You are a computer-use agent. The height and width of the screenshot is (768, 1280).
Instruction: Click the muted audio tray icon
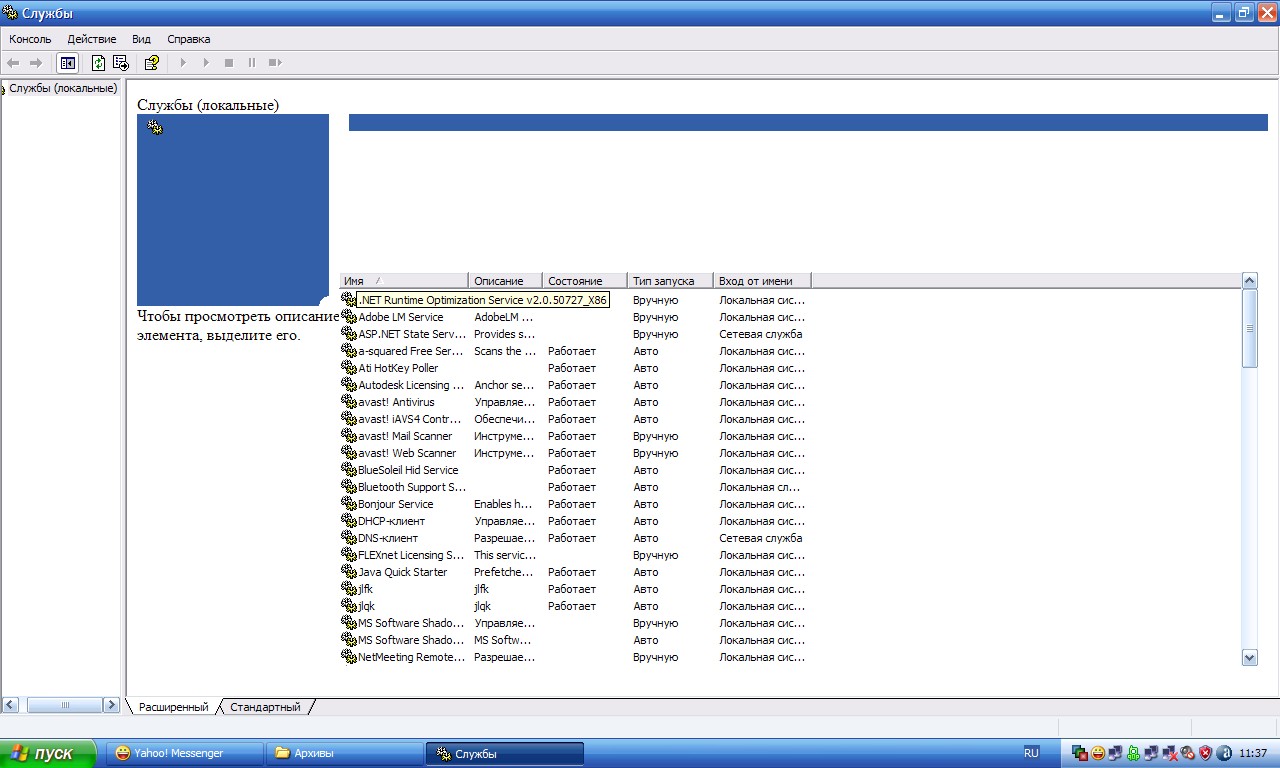(x=1188, y=753)
